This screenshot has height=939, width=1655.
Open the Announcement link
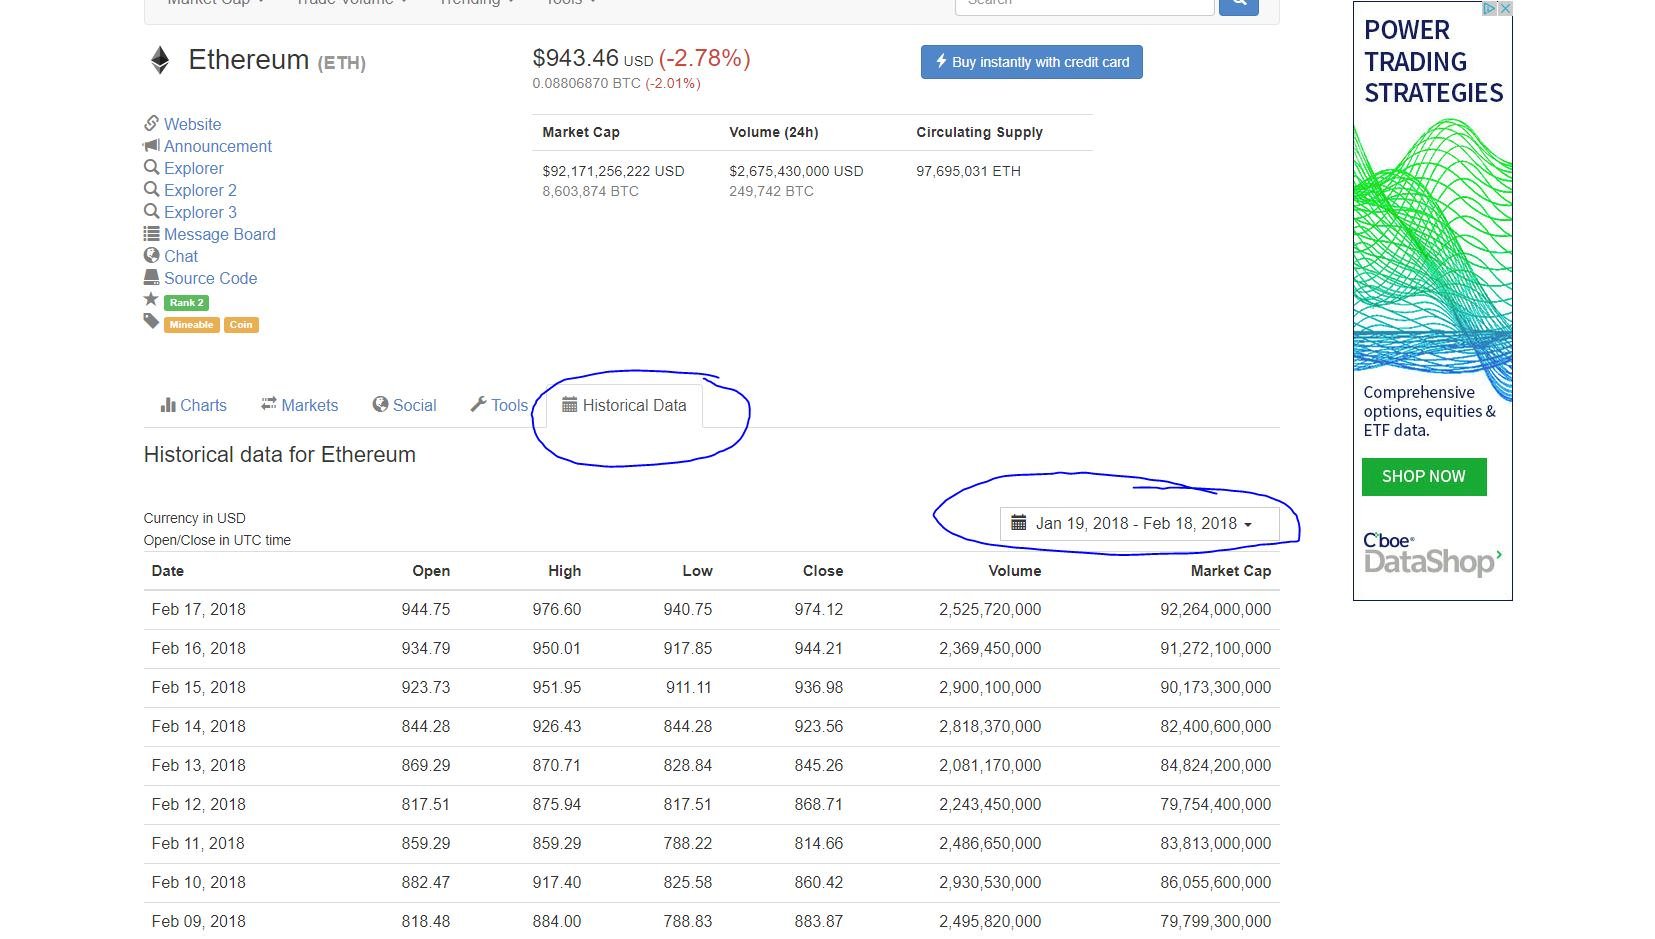(218, 146)
